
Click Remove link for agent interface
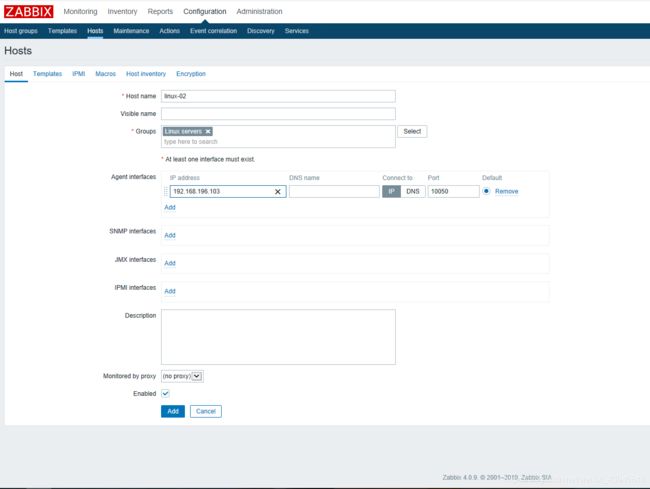coord(507,191)
